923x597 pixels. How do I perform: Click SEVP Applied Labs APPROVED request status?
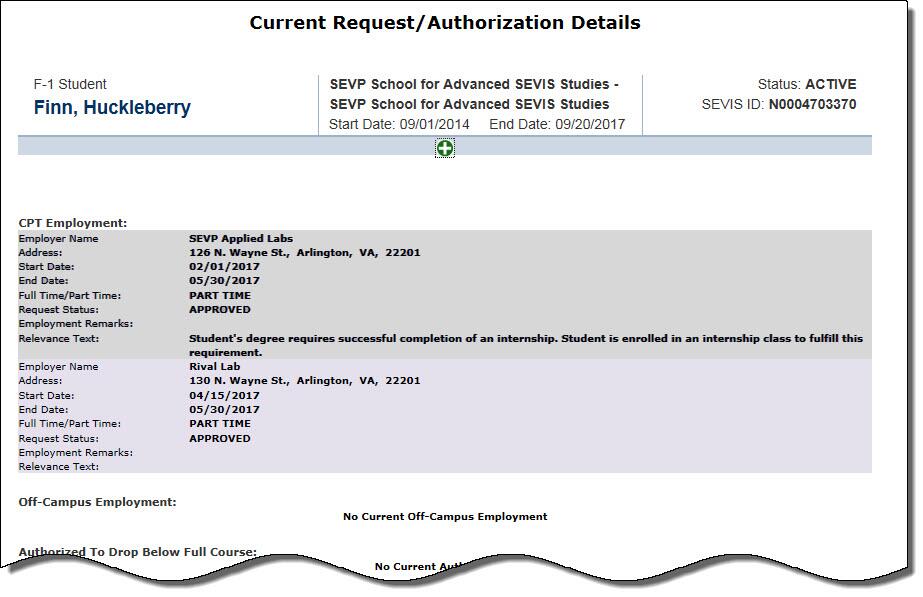220,310
